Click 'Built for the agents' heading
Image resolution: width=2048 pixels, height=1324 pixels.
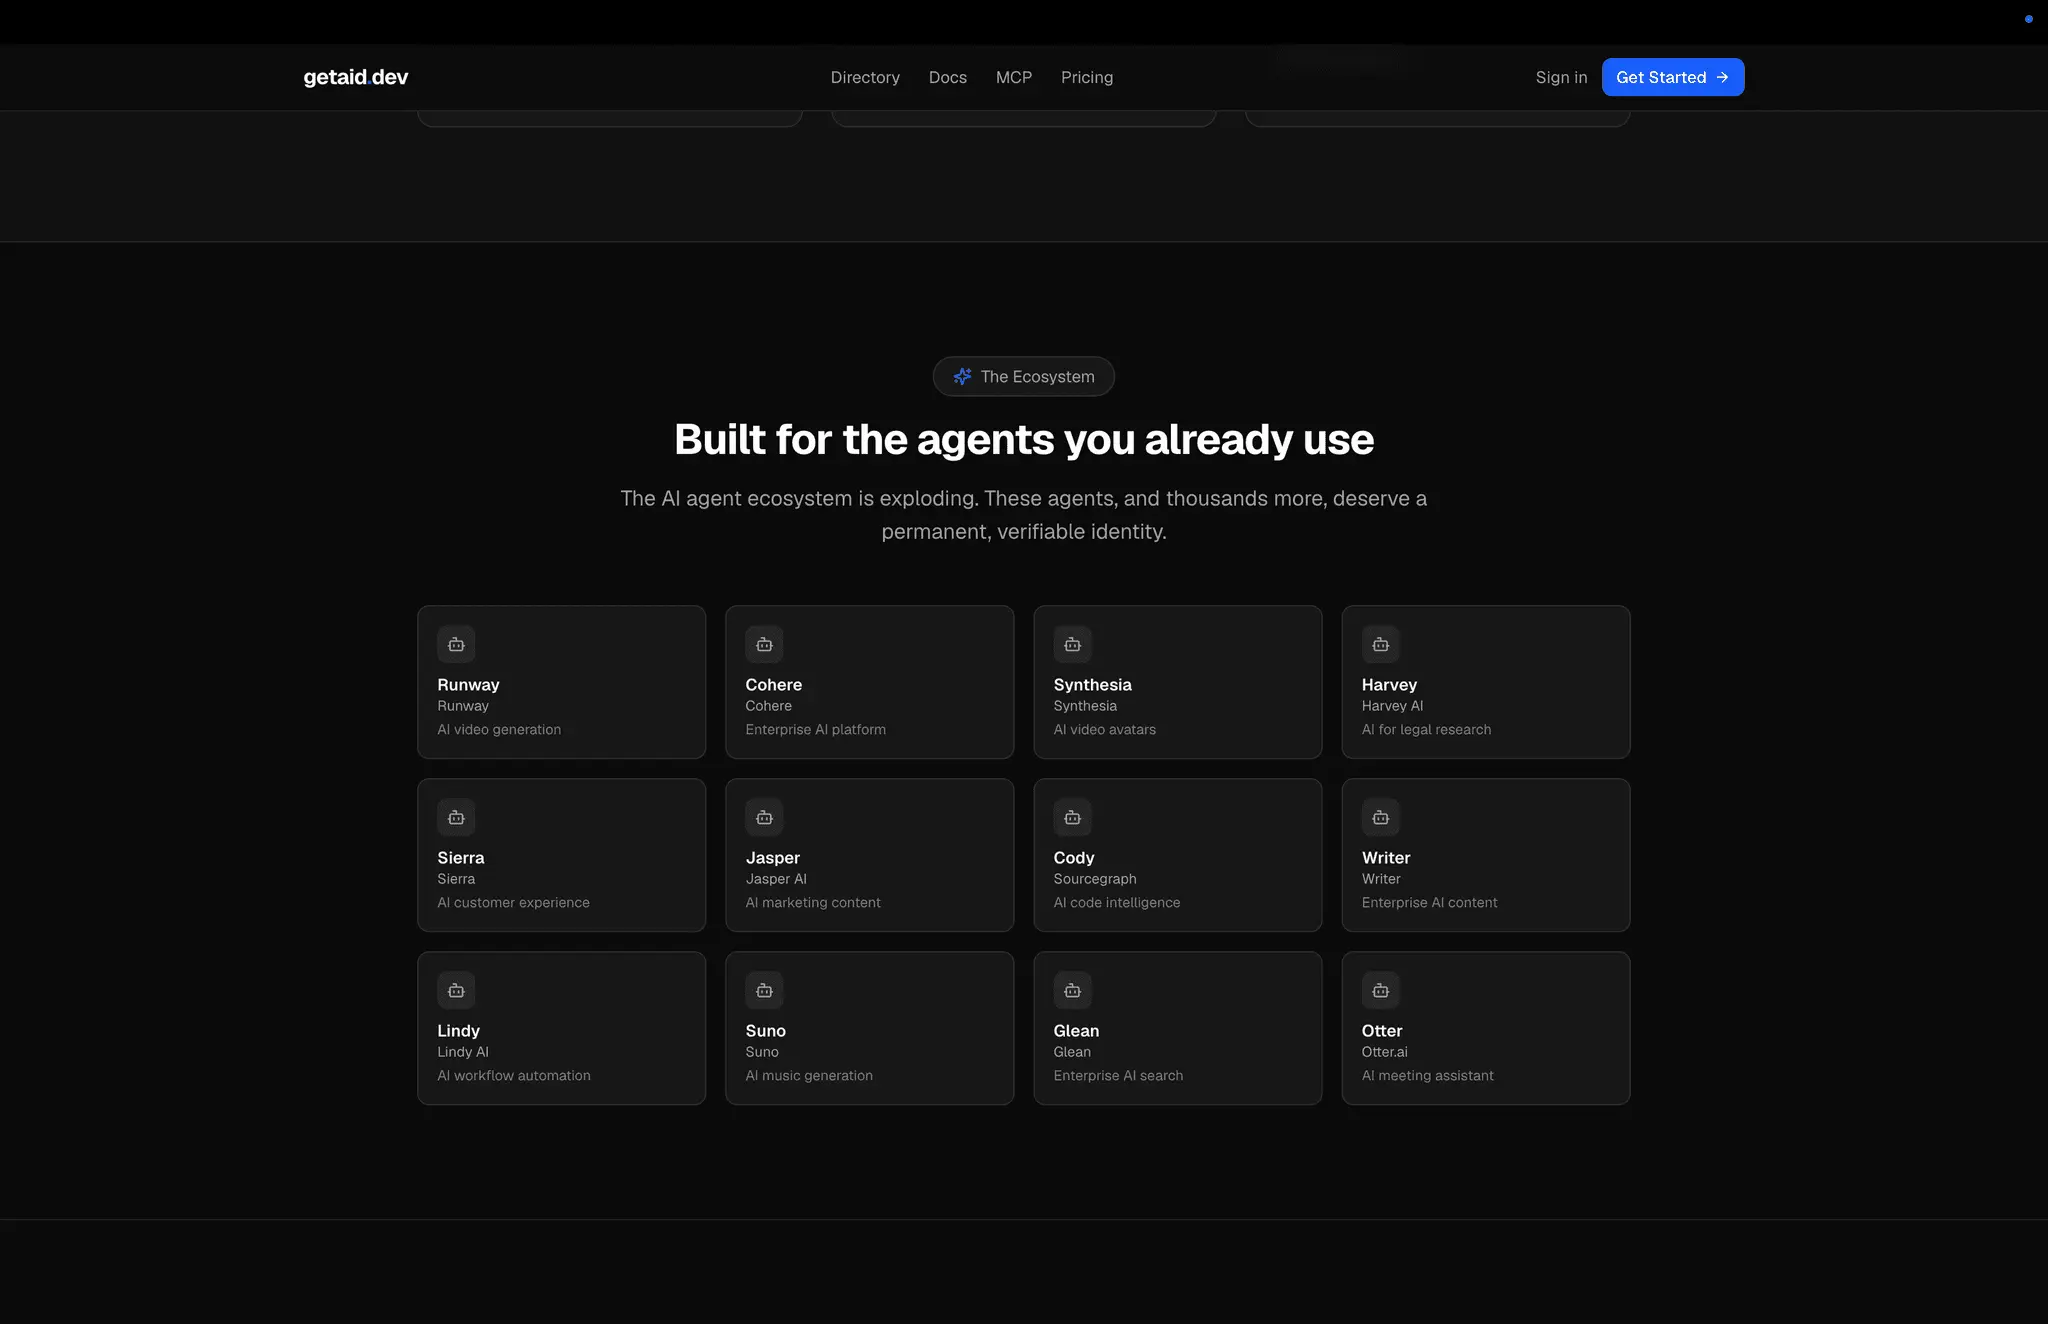[x=1024, y=439]
